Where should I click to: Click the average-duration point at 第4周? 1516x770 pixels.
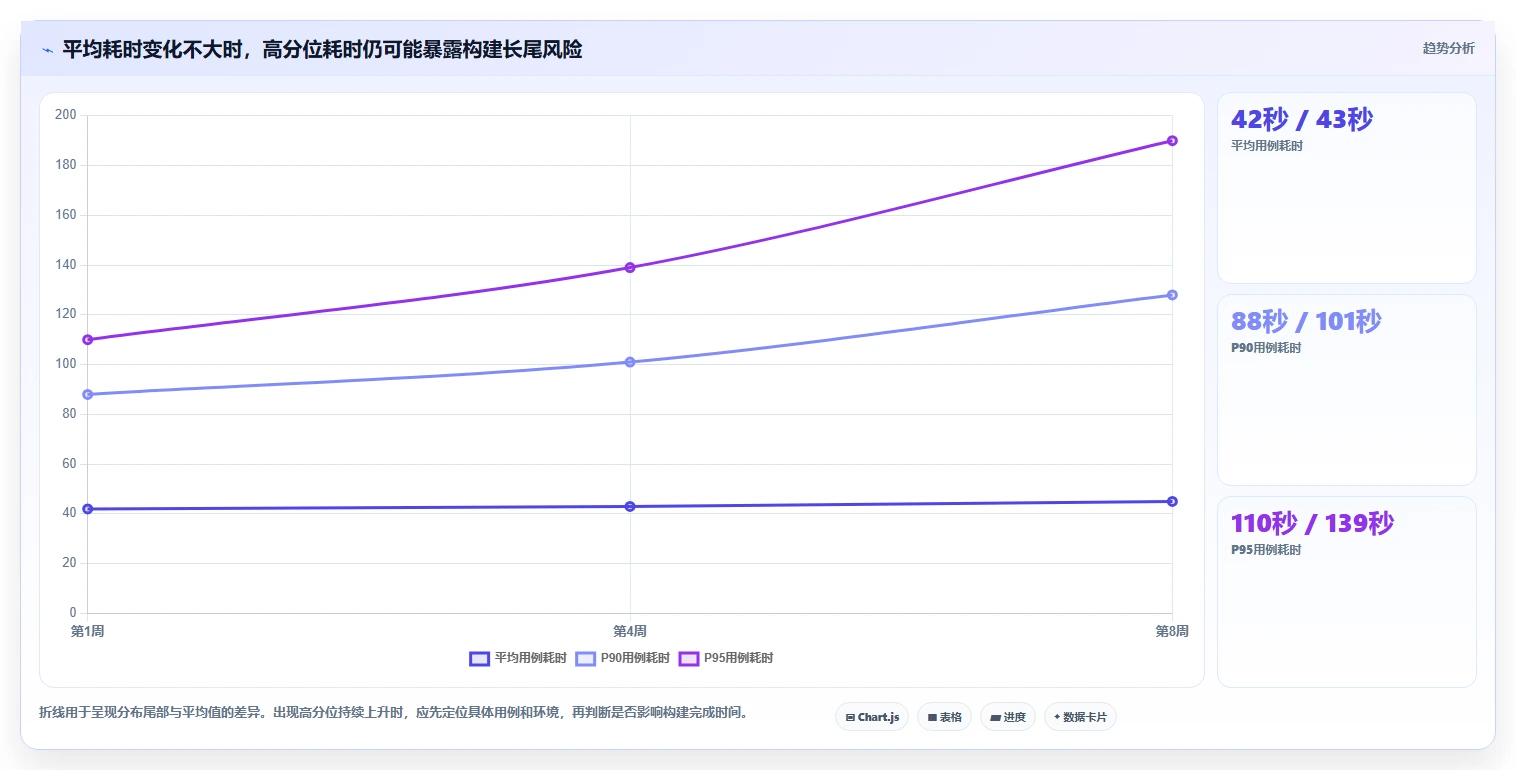coord(630,506)
